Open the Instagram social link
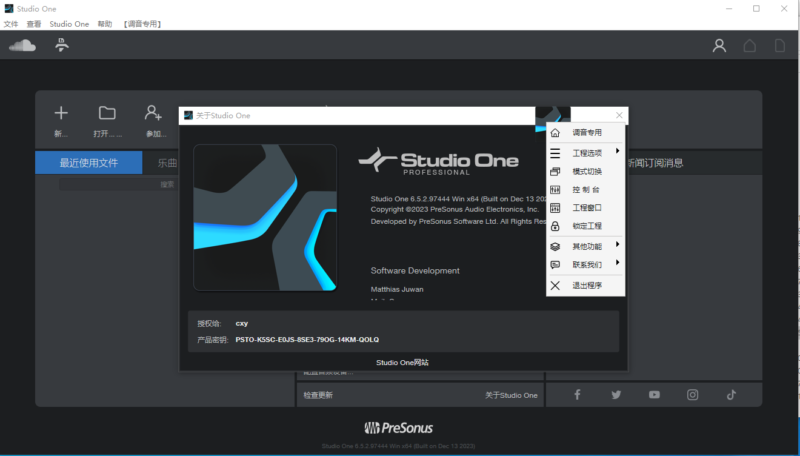This screenshot has height=456, width=800. [692, 395]
